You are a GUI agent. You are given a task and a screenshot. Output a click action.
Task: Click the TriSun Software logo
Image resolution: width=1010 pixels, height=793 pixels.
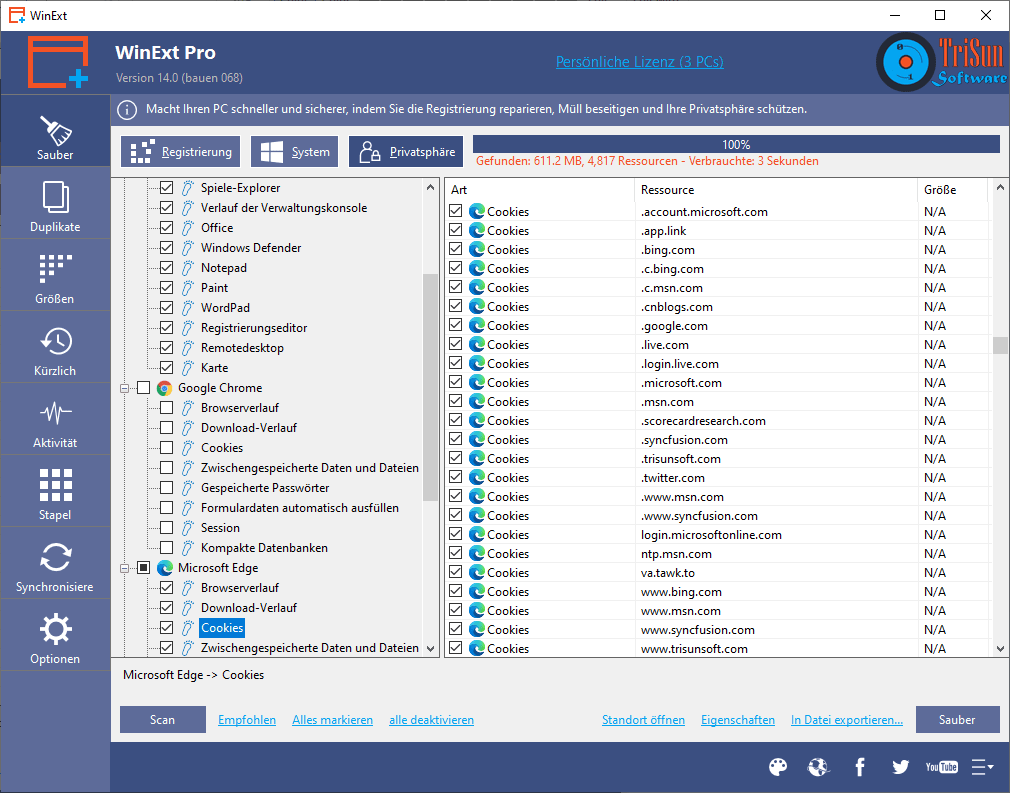point(941,62)
